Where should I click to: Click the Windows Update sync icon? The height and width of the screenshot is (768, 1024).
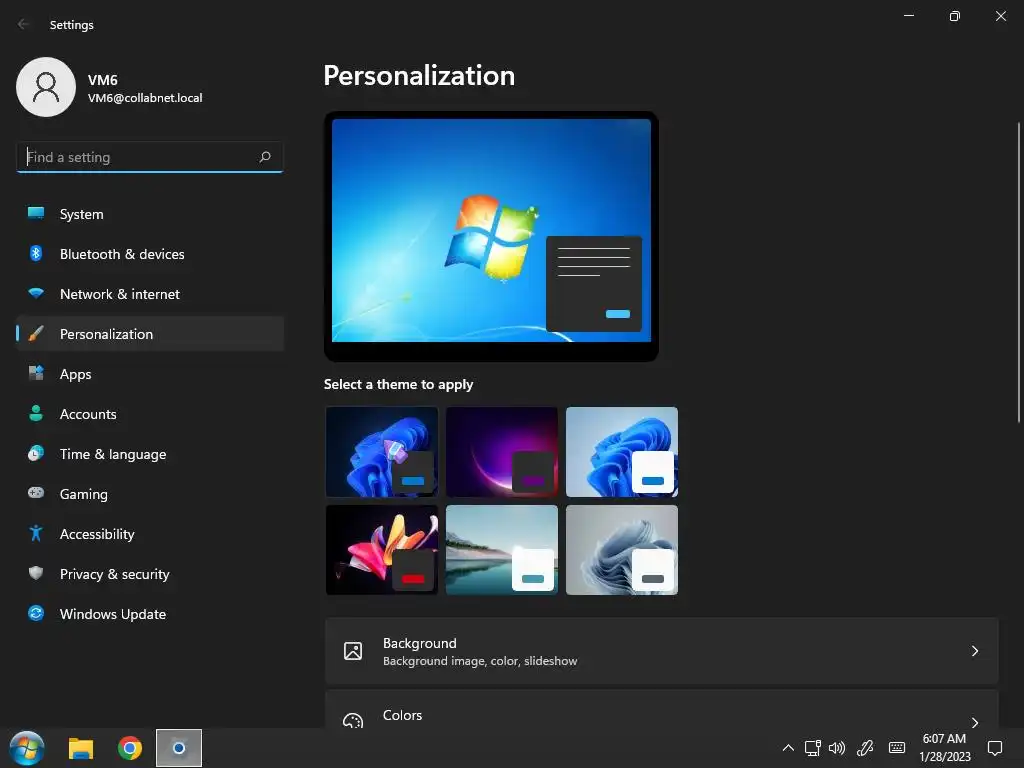pyautogui.click(x=36, y=613)
